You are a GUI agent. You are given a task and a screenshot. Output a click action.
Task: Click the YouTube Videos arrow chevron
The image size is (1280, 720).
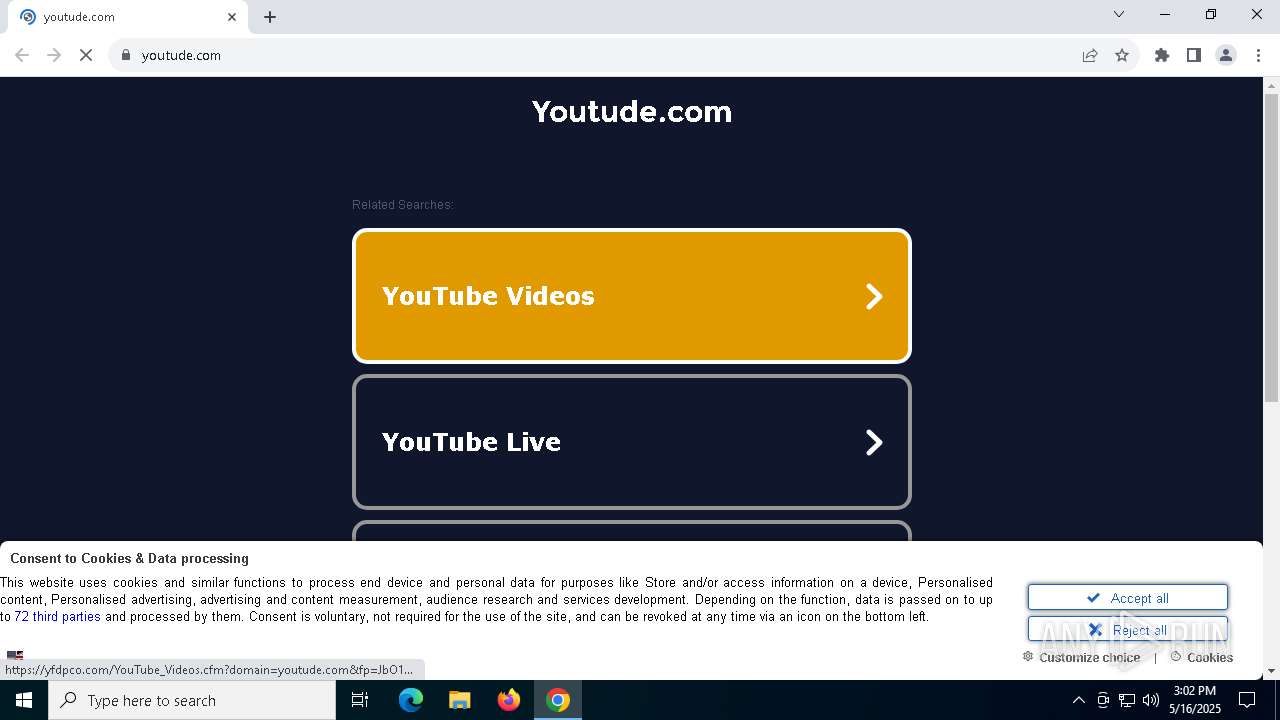click(x=874, y=296)
